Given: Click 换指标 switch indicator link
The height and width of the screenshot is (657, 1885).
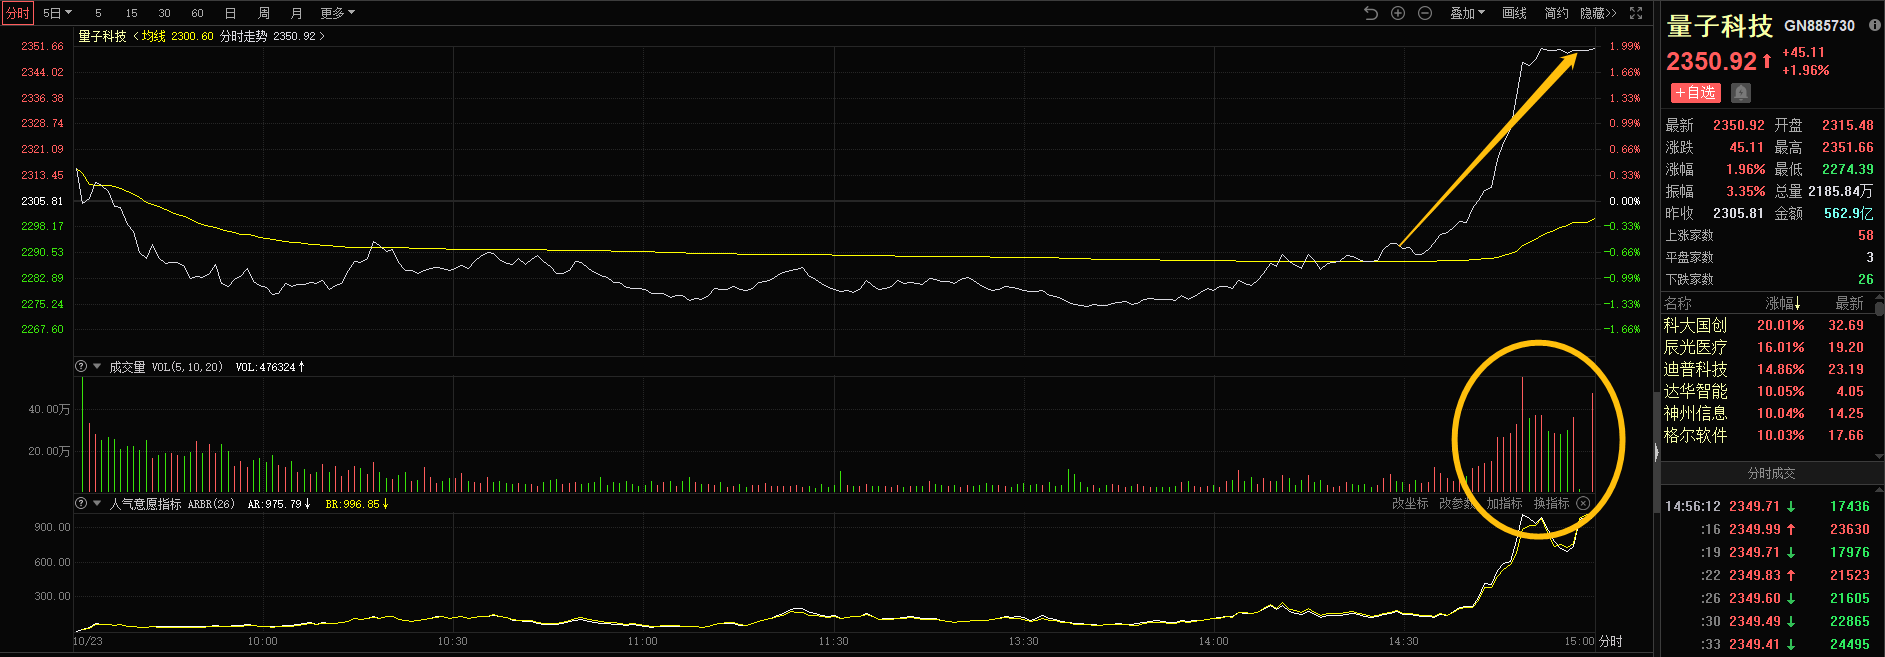Looking at the screenshot, I should (1551, 504).
